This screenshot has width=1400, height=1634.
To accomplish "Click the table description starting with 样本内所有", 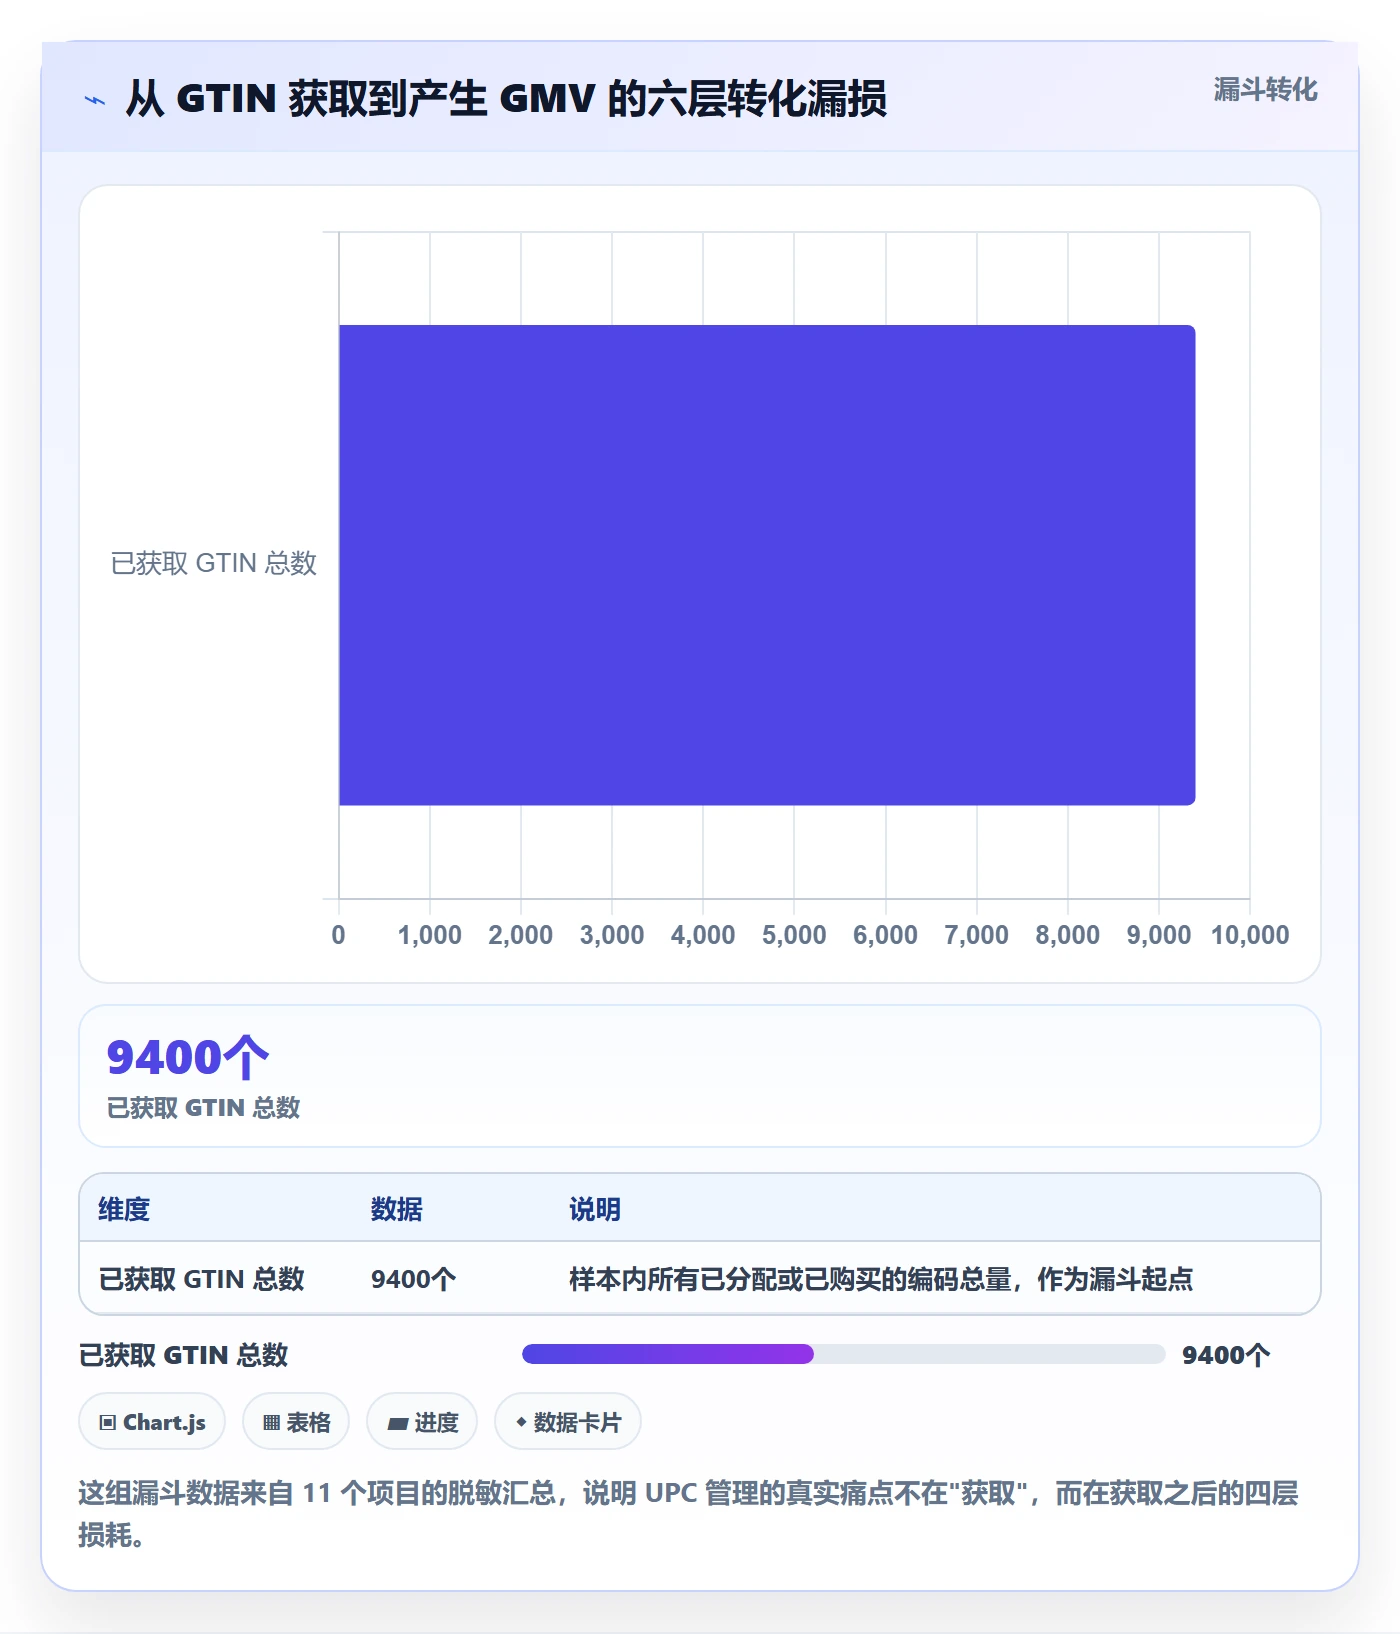I will tap(881, 1279).
